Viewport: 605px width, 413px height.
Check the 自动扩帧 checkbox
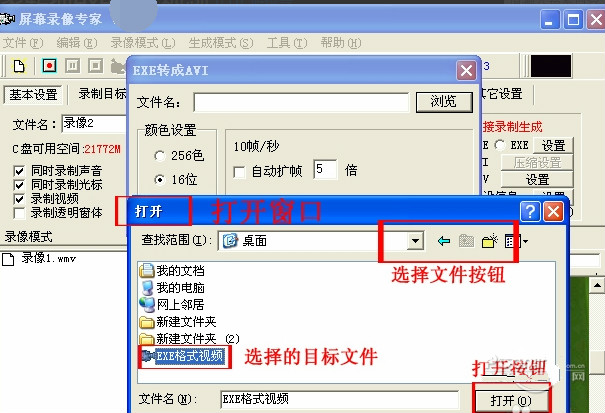(239, 172)
